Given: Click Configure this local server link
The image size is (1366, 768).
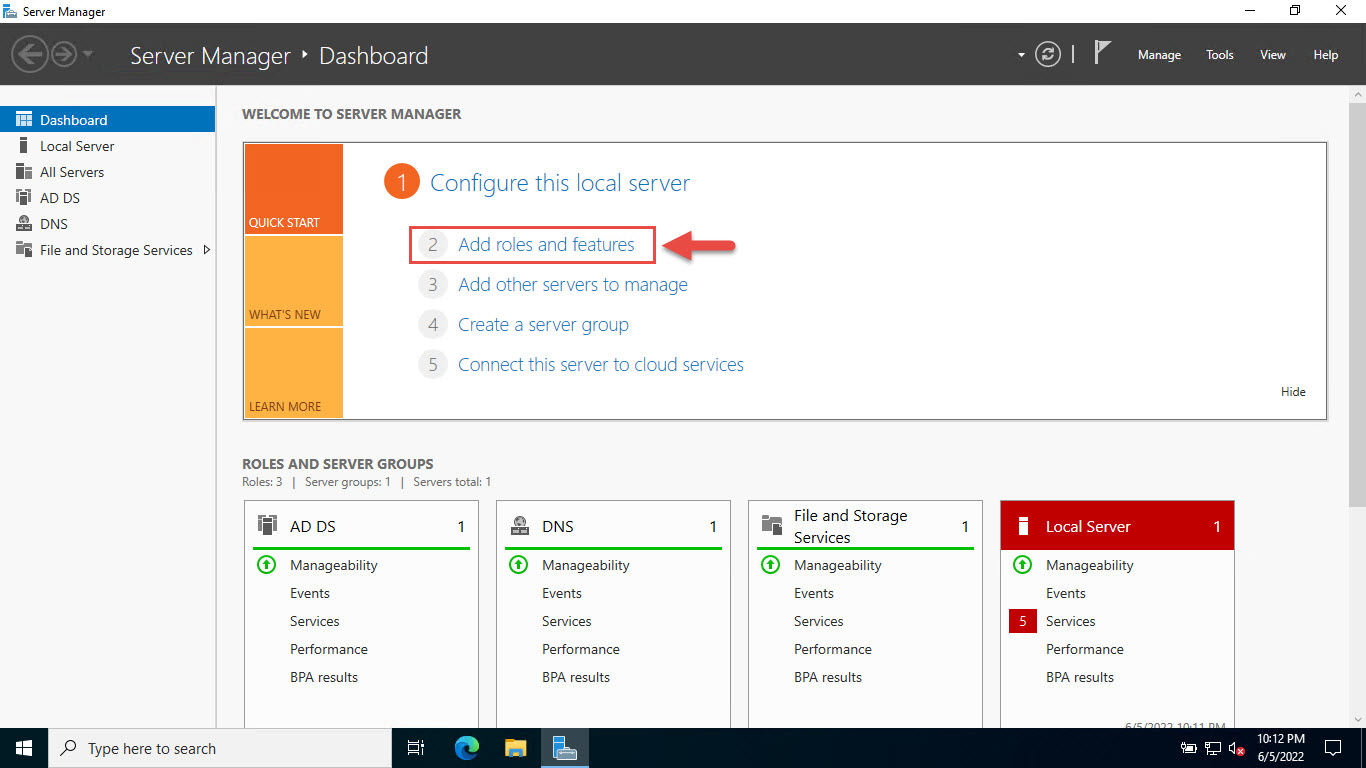Looking at the screenshot, I should (560, 183).
